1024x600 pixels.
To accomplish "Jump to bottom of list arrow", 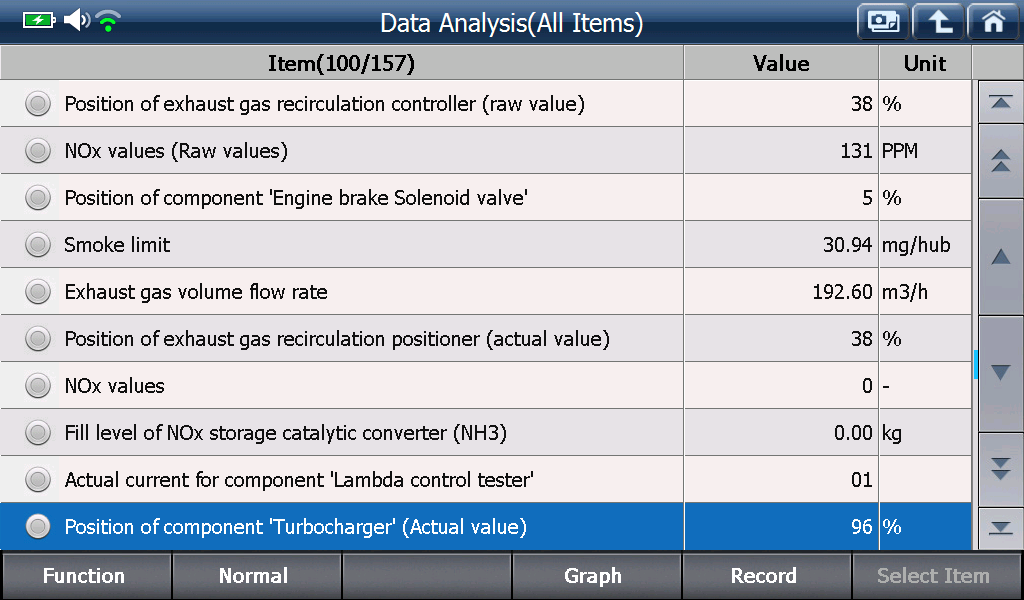I will click(x=1000, y=528).
